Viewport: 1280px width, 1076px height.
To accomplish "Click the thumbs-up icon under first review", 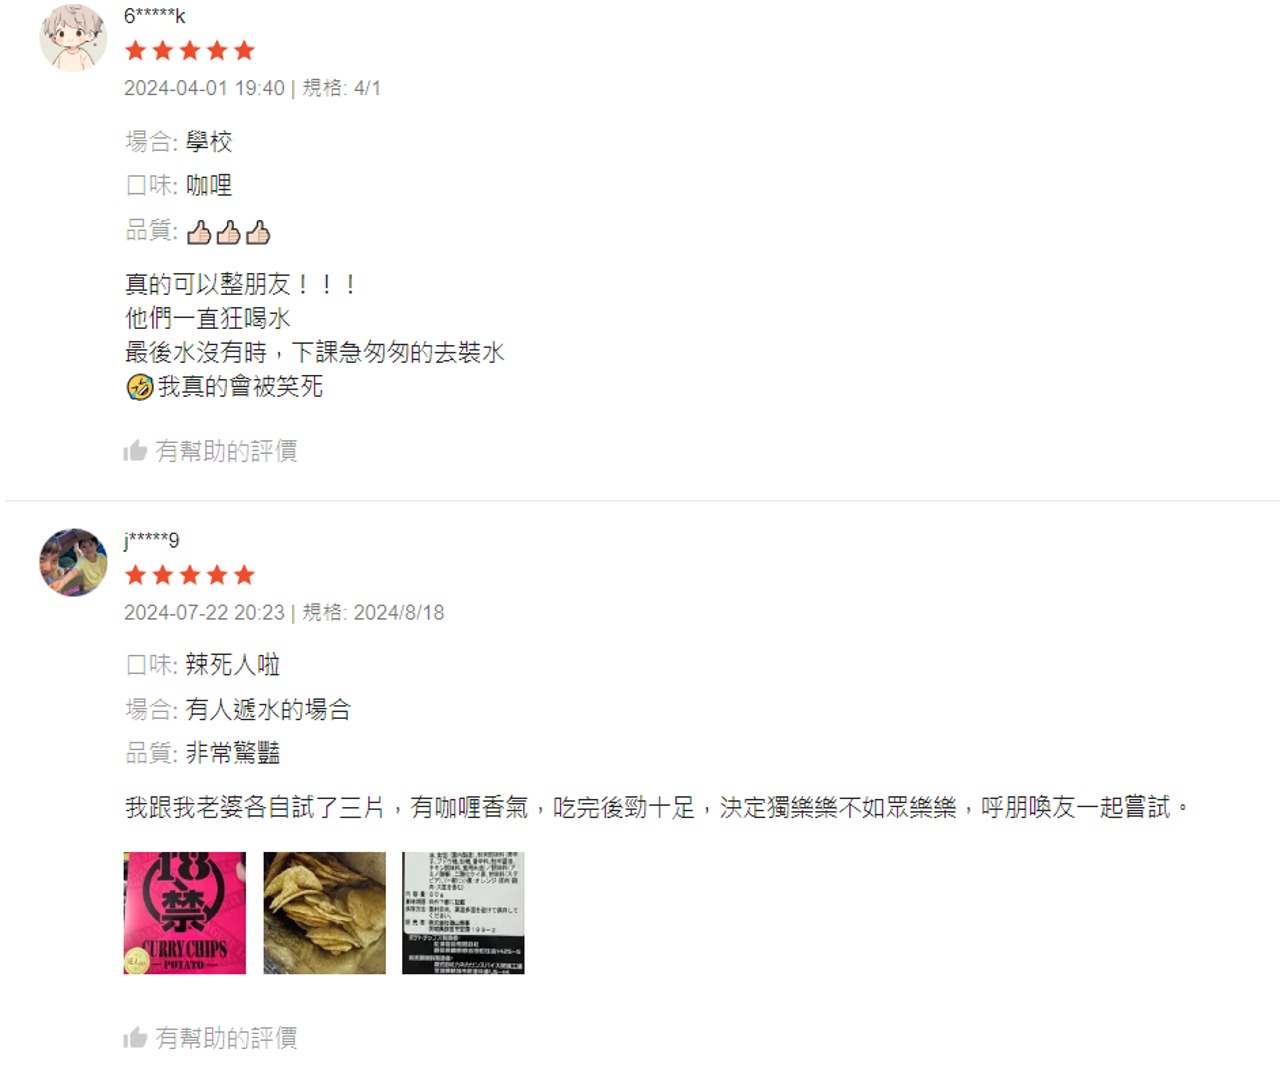I will click(135, 451).
